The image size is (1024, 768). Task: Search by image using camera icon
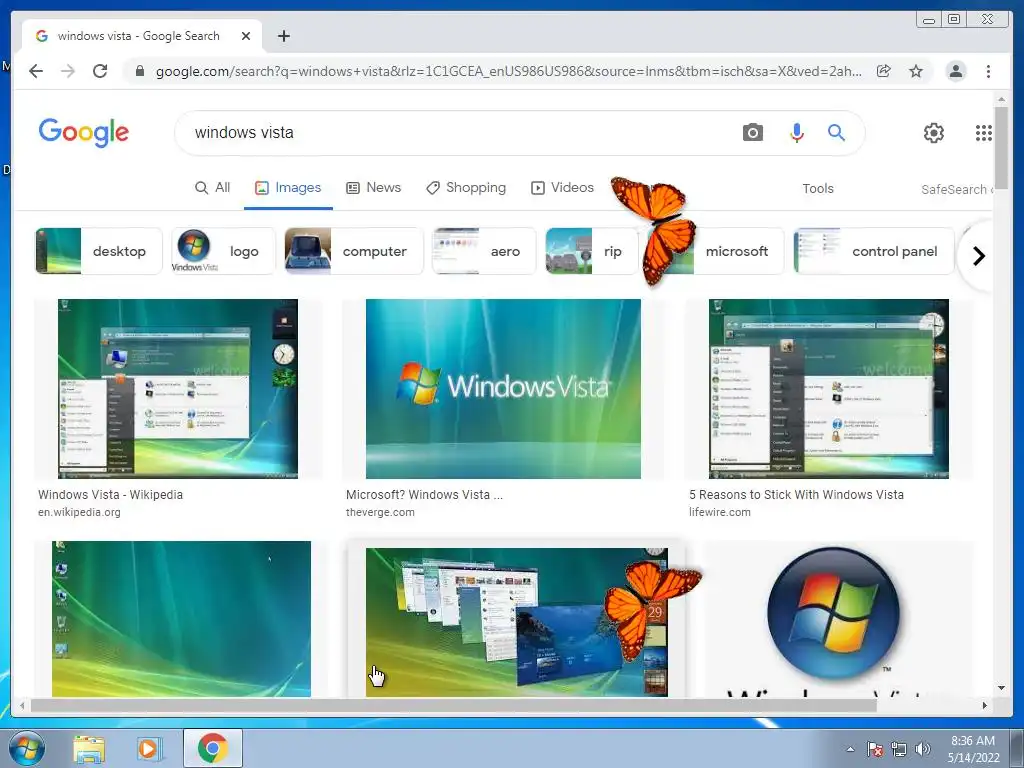click(x=752, y=133)
